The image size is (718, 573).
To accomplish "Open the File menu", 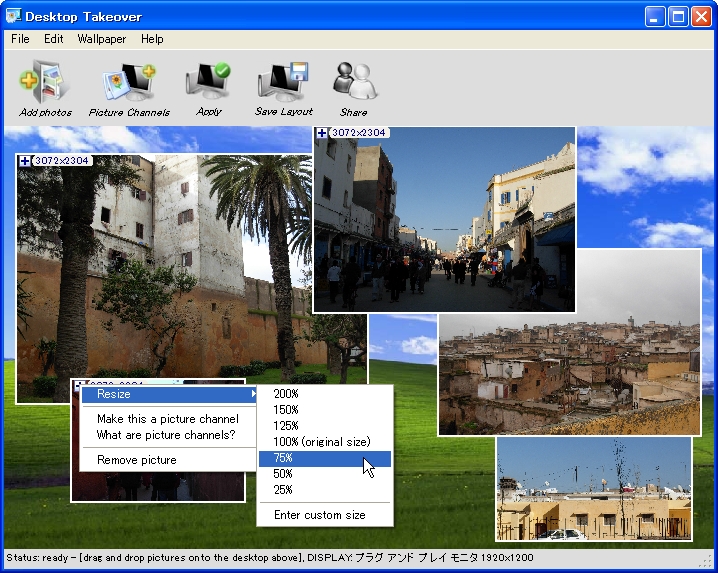I will coord(20,39).
